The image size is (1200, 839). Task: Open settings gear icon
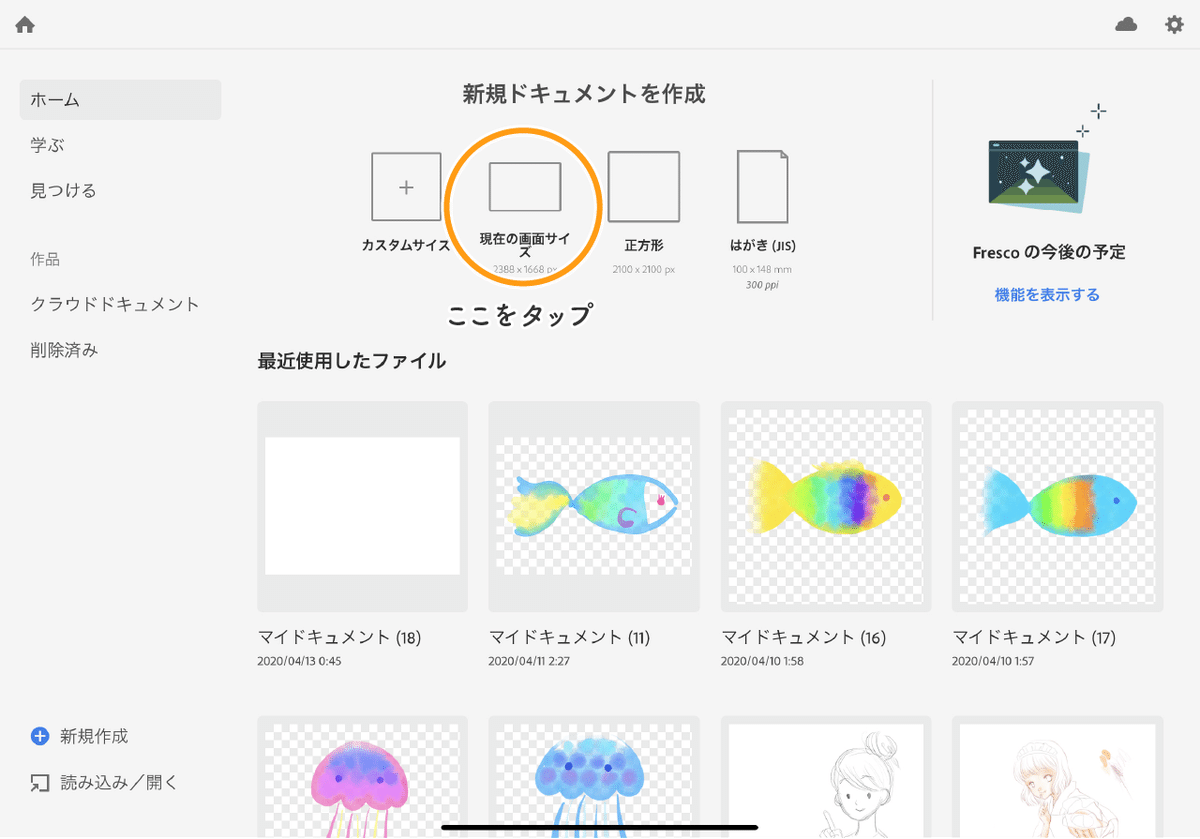(x=1174, y=25)
